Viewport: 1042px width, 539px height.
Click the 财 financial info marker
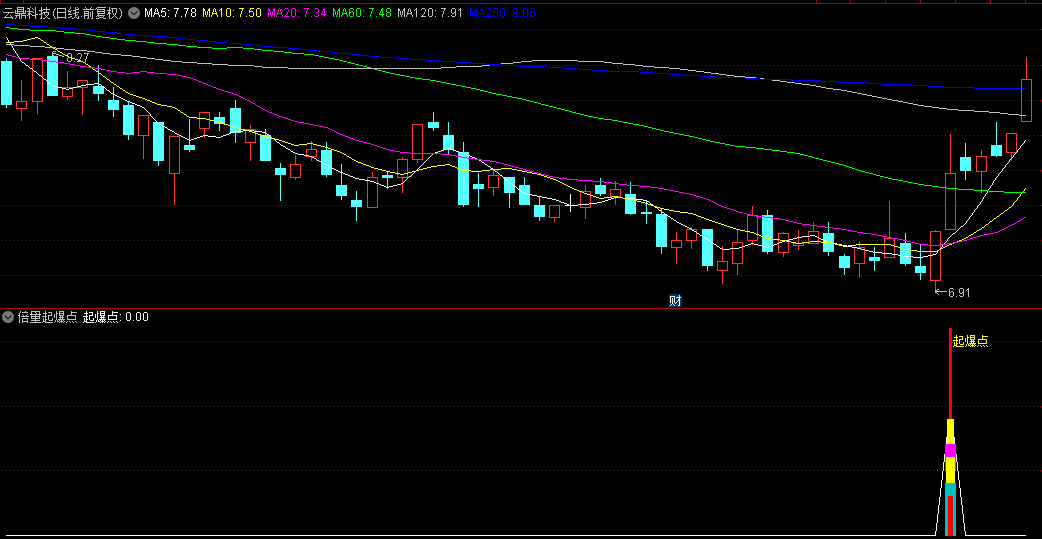[675, 300]
